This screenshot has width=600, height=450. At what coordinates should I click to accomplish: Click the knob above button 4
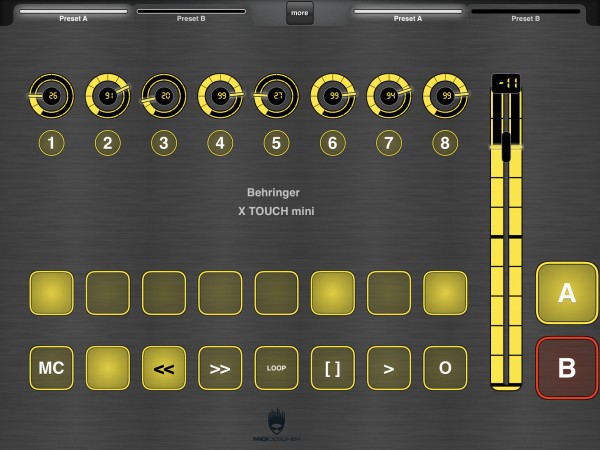tap(220, 96)
